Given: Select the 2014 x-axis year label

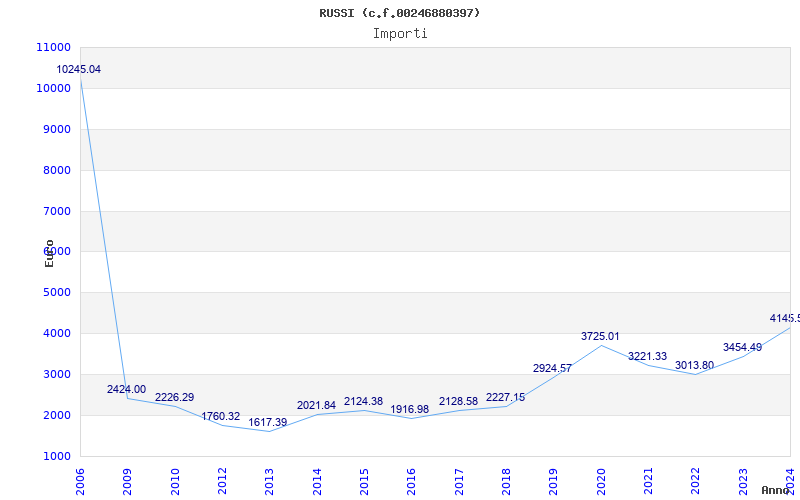Looking at the screenshot, I should [x=317, y=482].
